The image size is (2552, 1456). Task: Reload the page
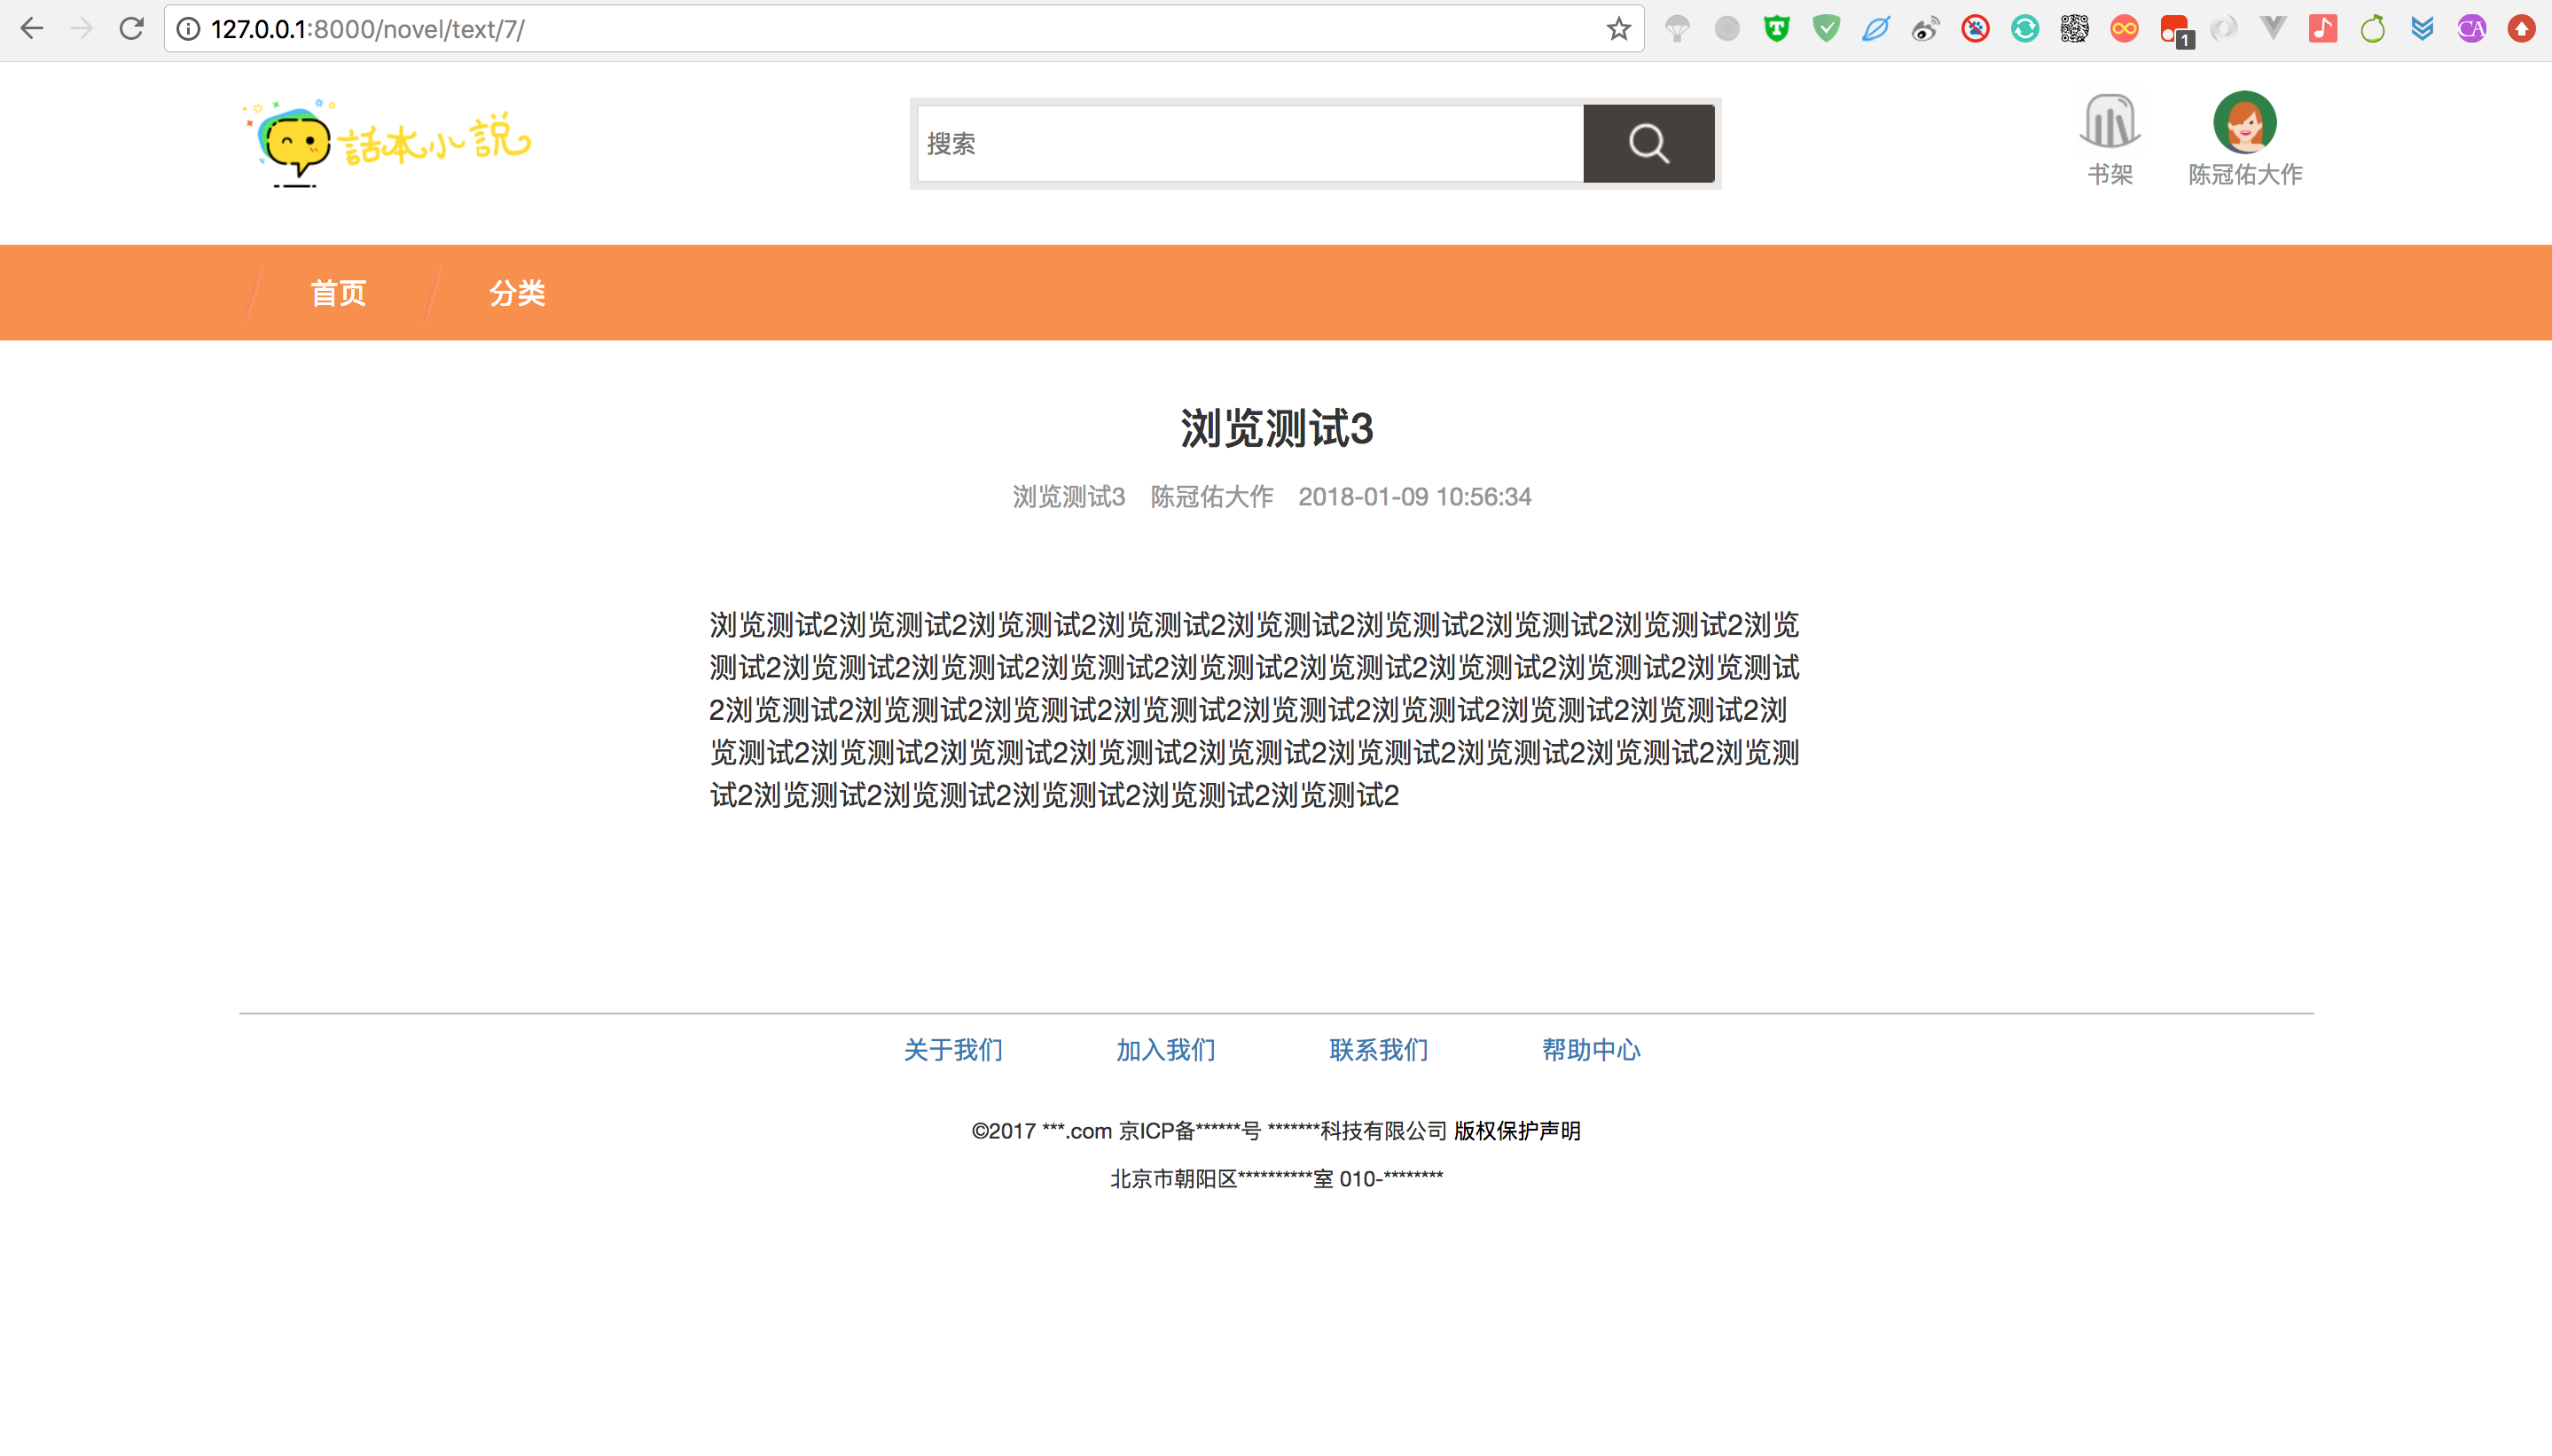pos(131,29)
